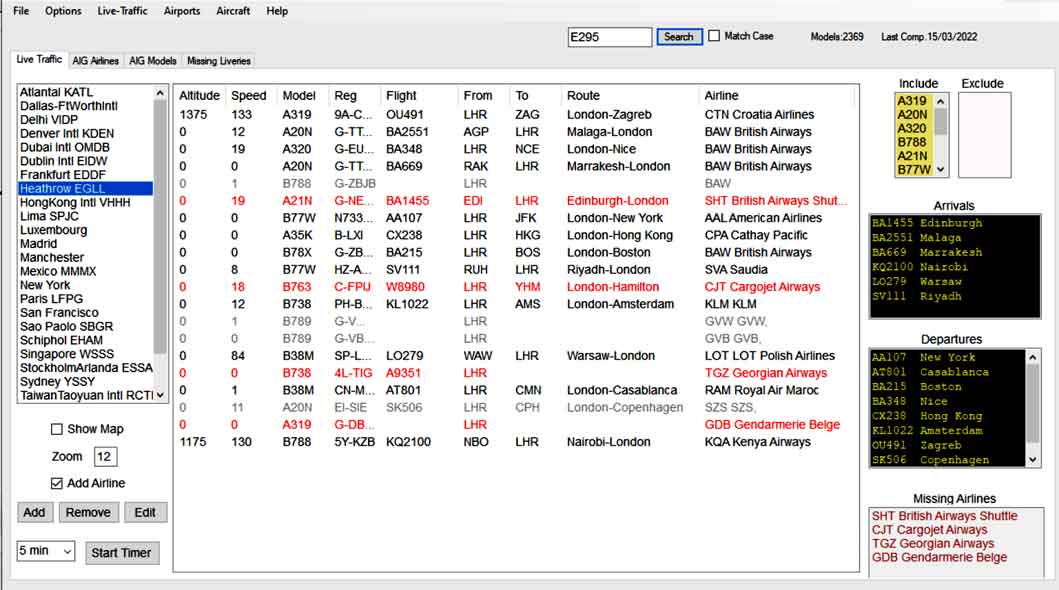
Task: Open the Airports menu
Action: pyautogui.click(x=182, y=11)
